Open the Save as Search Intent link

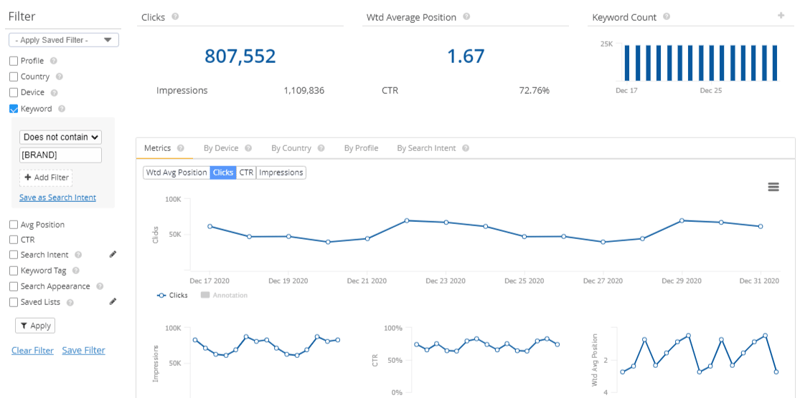(58, 197)
